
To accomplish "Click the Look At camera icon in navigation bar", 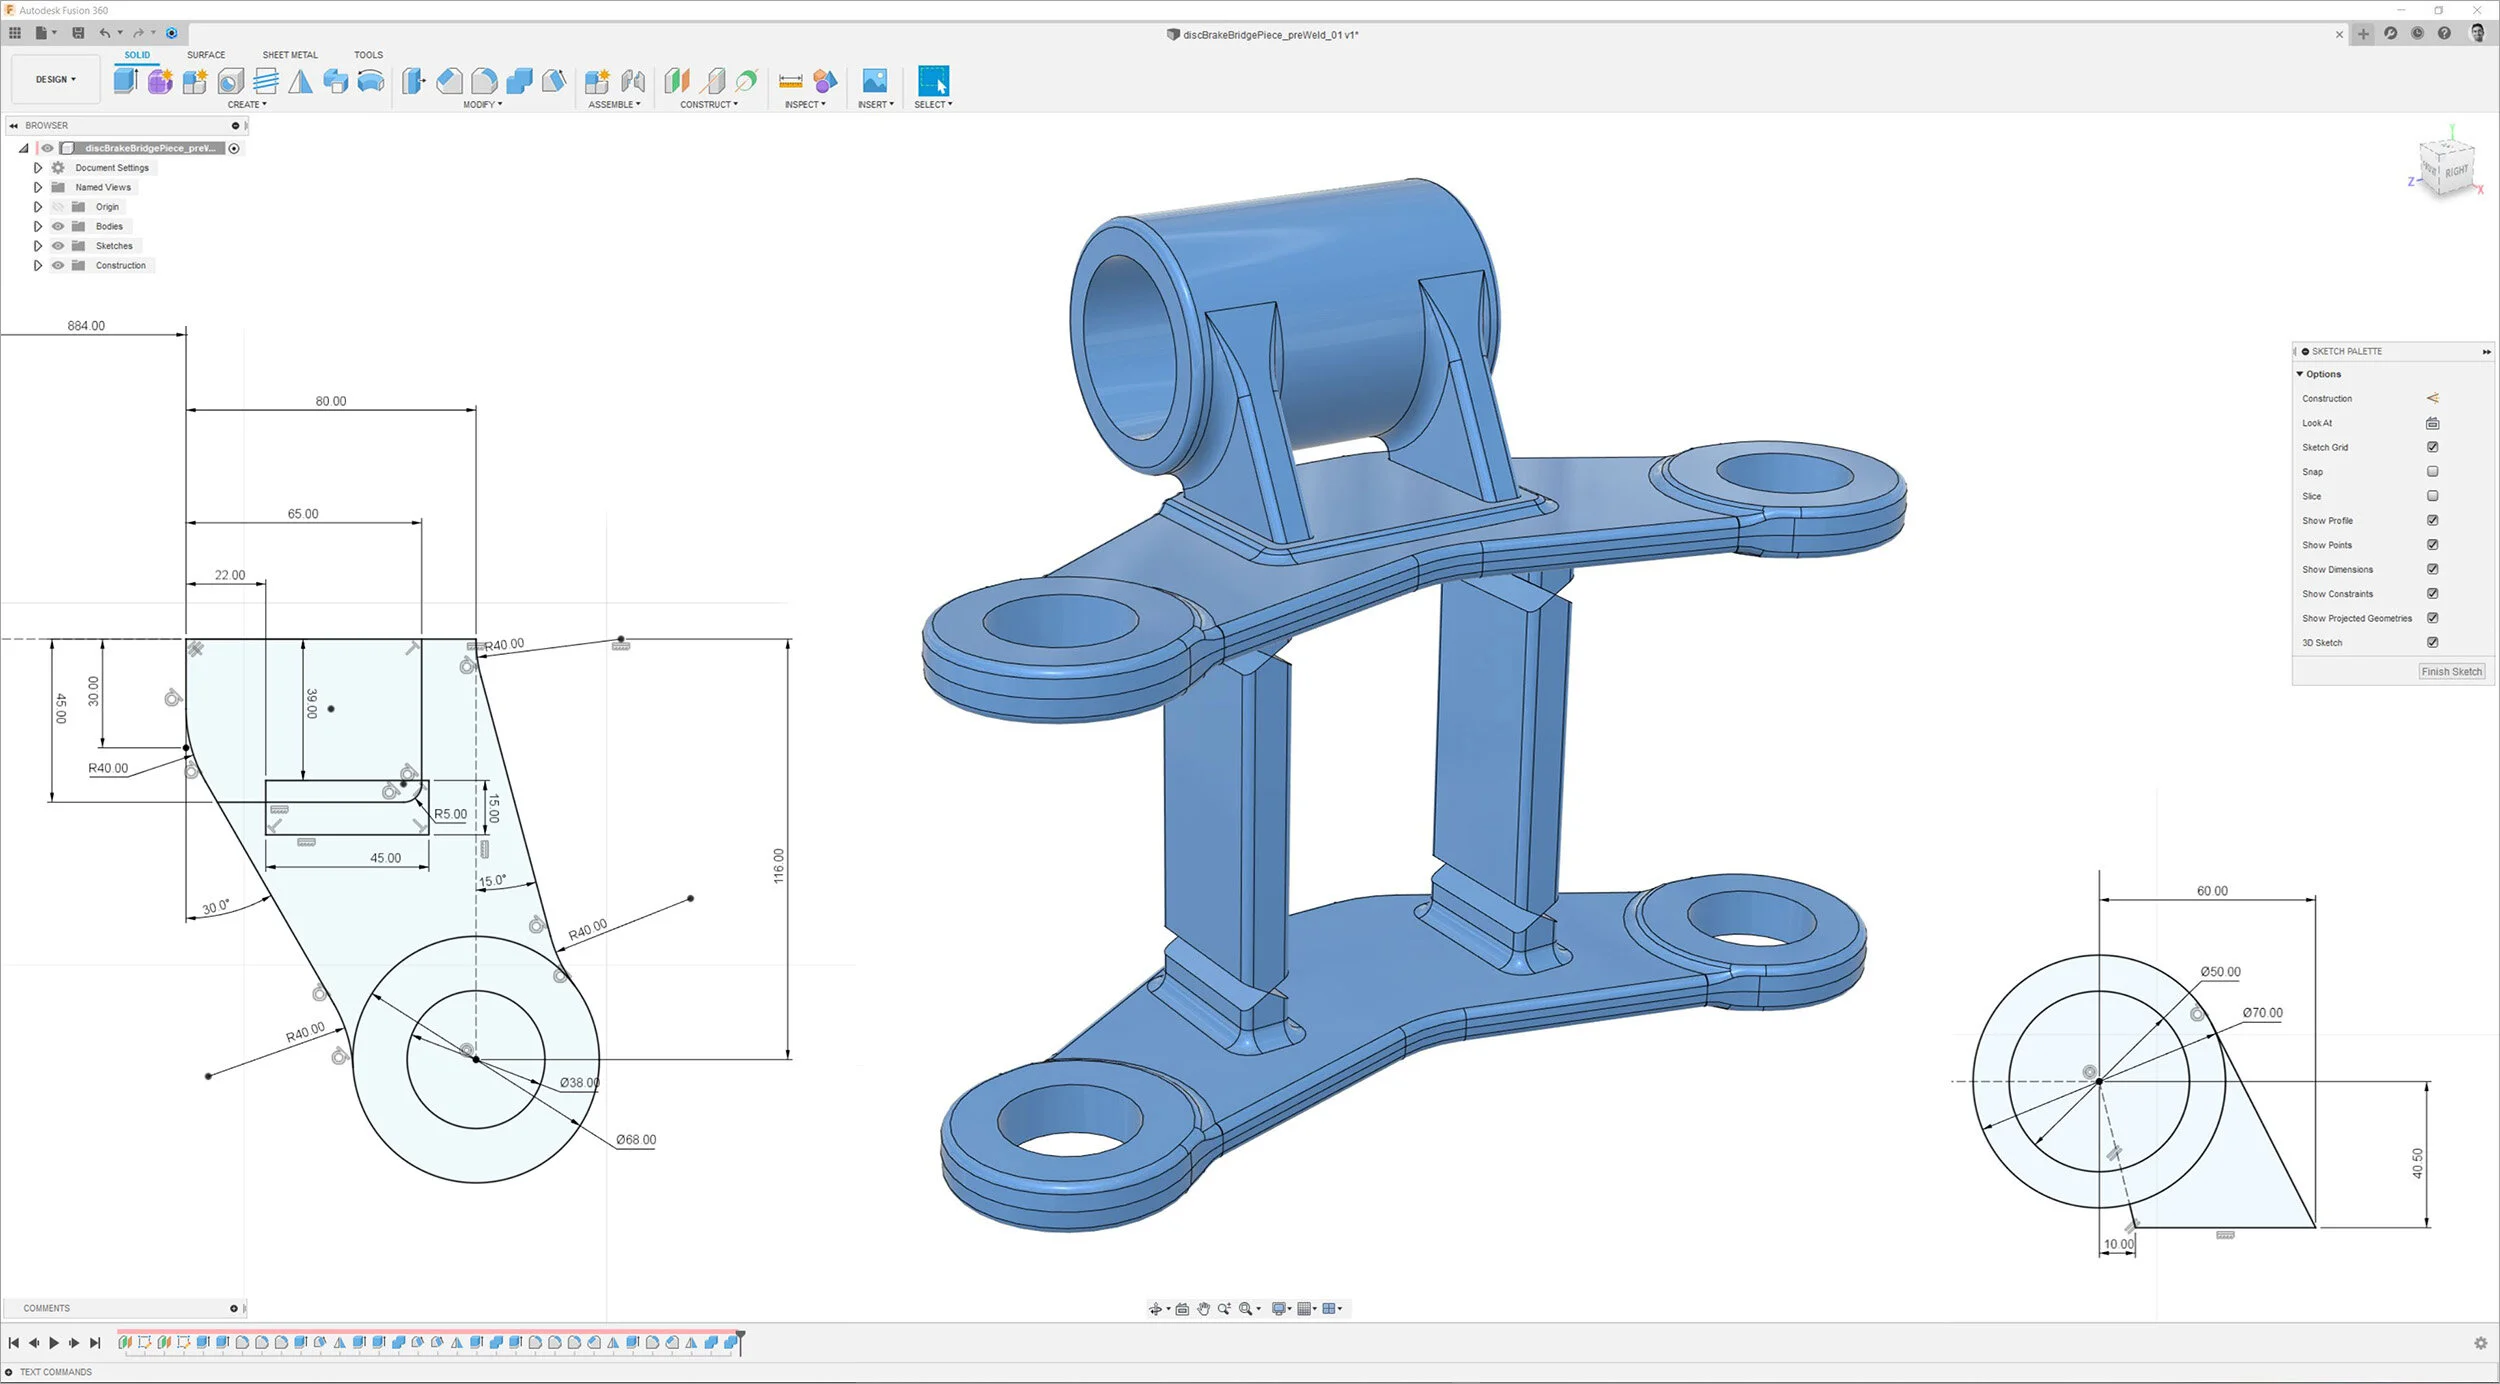I will 1182,1309.
